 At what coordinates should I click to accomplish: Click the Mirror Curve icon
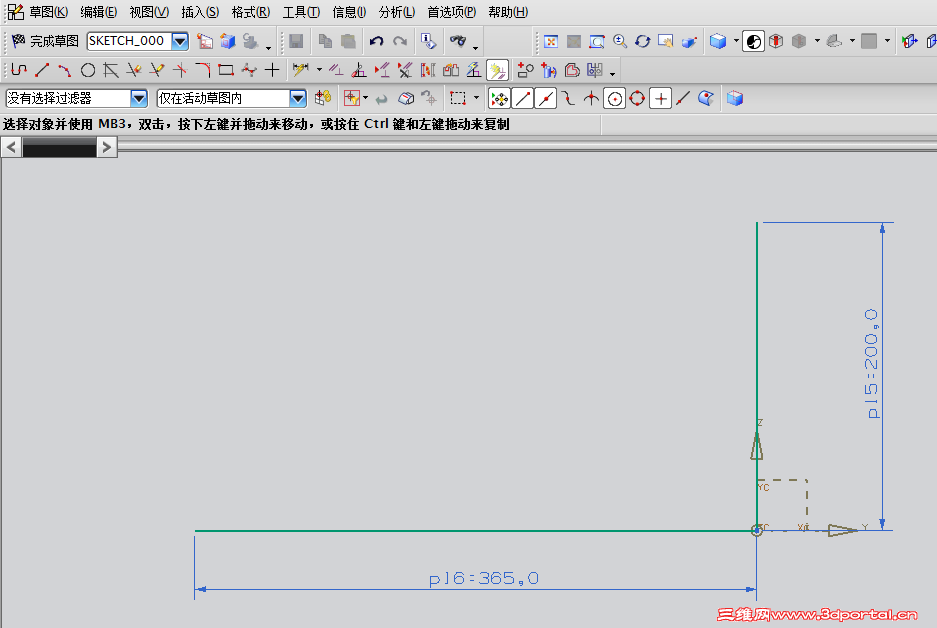[595, 71]
